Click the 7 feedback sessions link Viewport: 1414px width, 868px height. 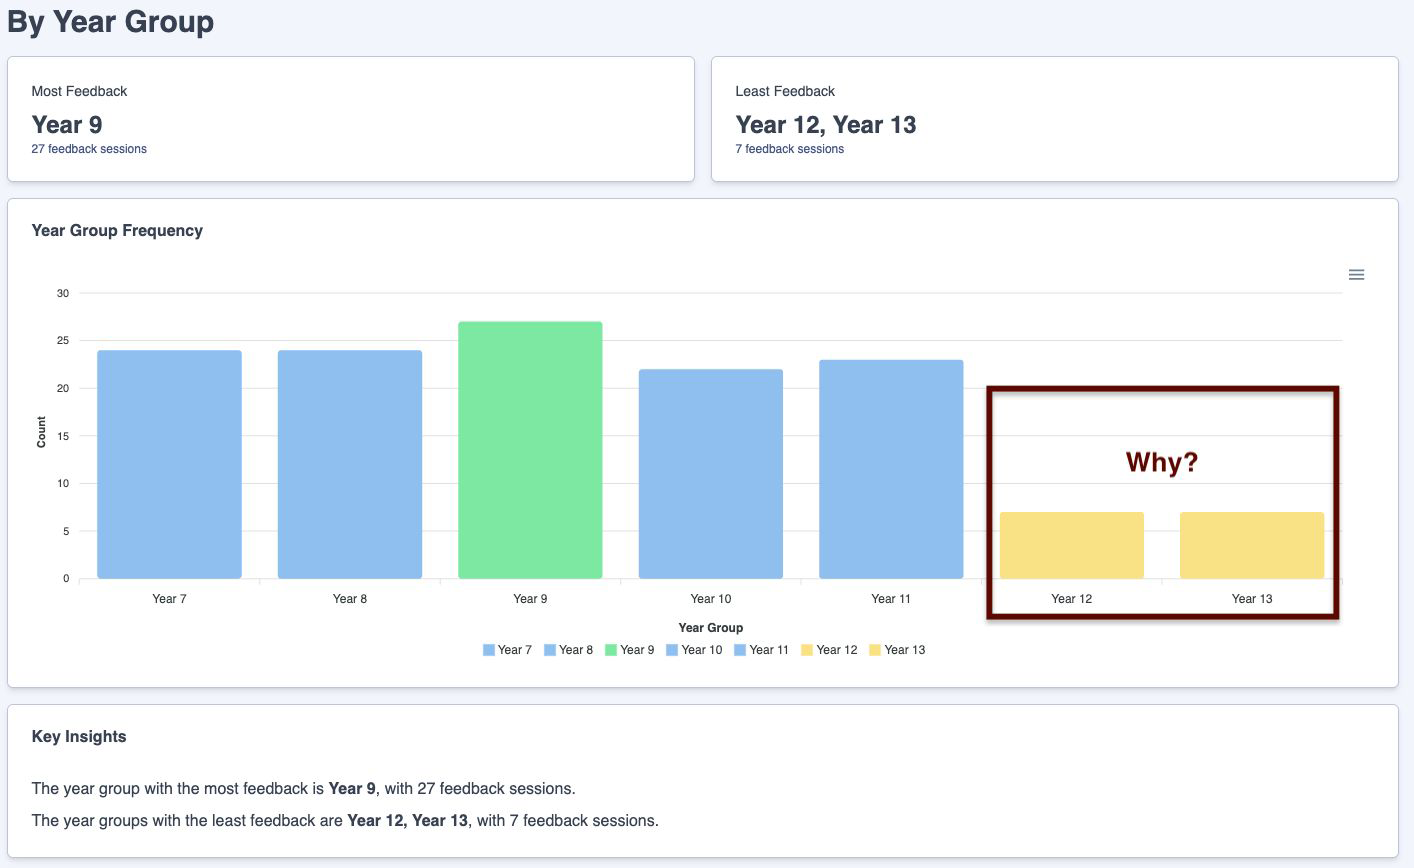tap(789, 149)
